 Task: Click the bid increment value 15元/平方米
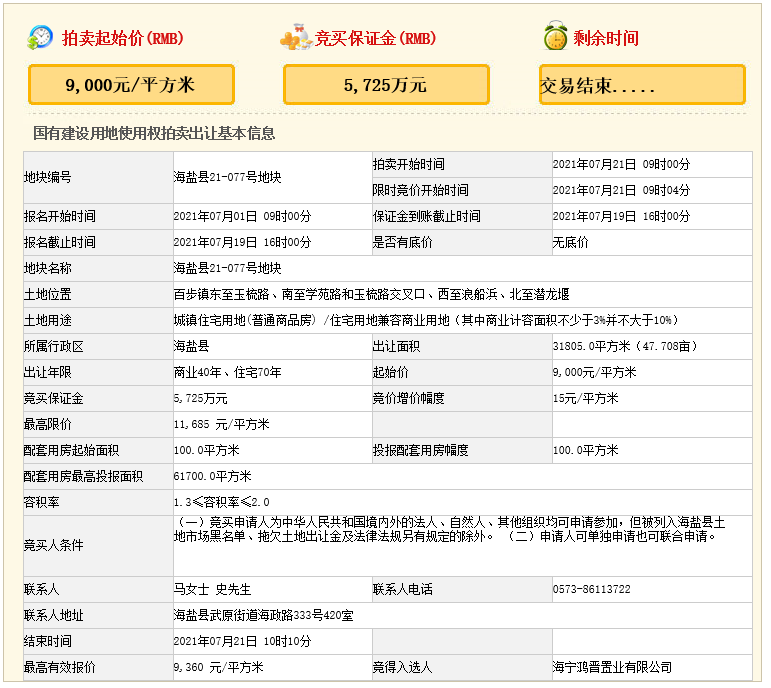coord(585,398)
